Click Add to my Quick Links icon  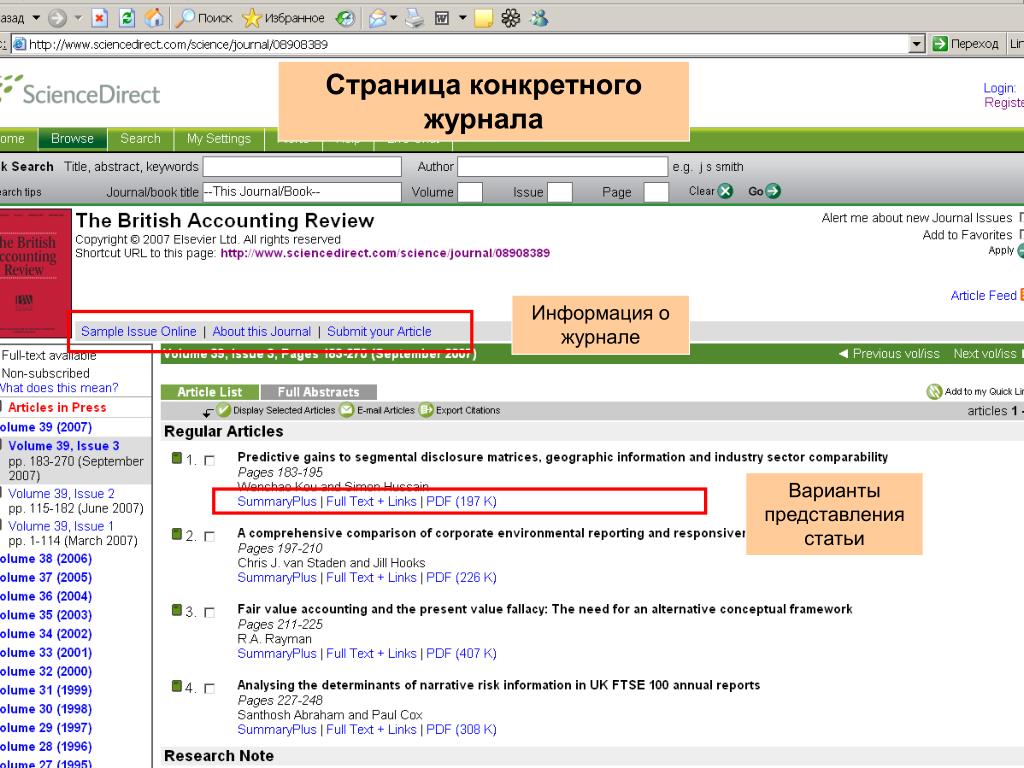pos(934,391)
